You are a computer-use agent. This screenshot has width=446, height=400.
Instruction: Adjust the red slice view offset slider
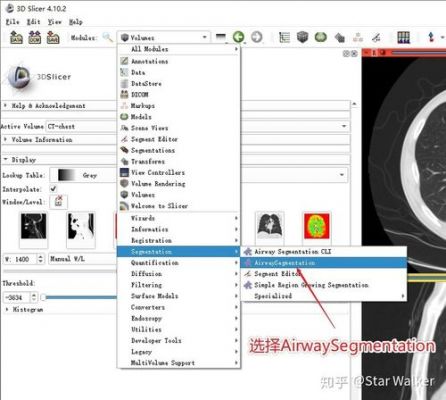pyautogui.click(x=419, y=53)
